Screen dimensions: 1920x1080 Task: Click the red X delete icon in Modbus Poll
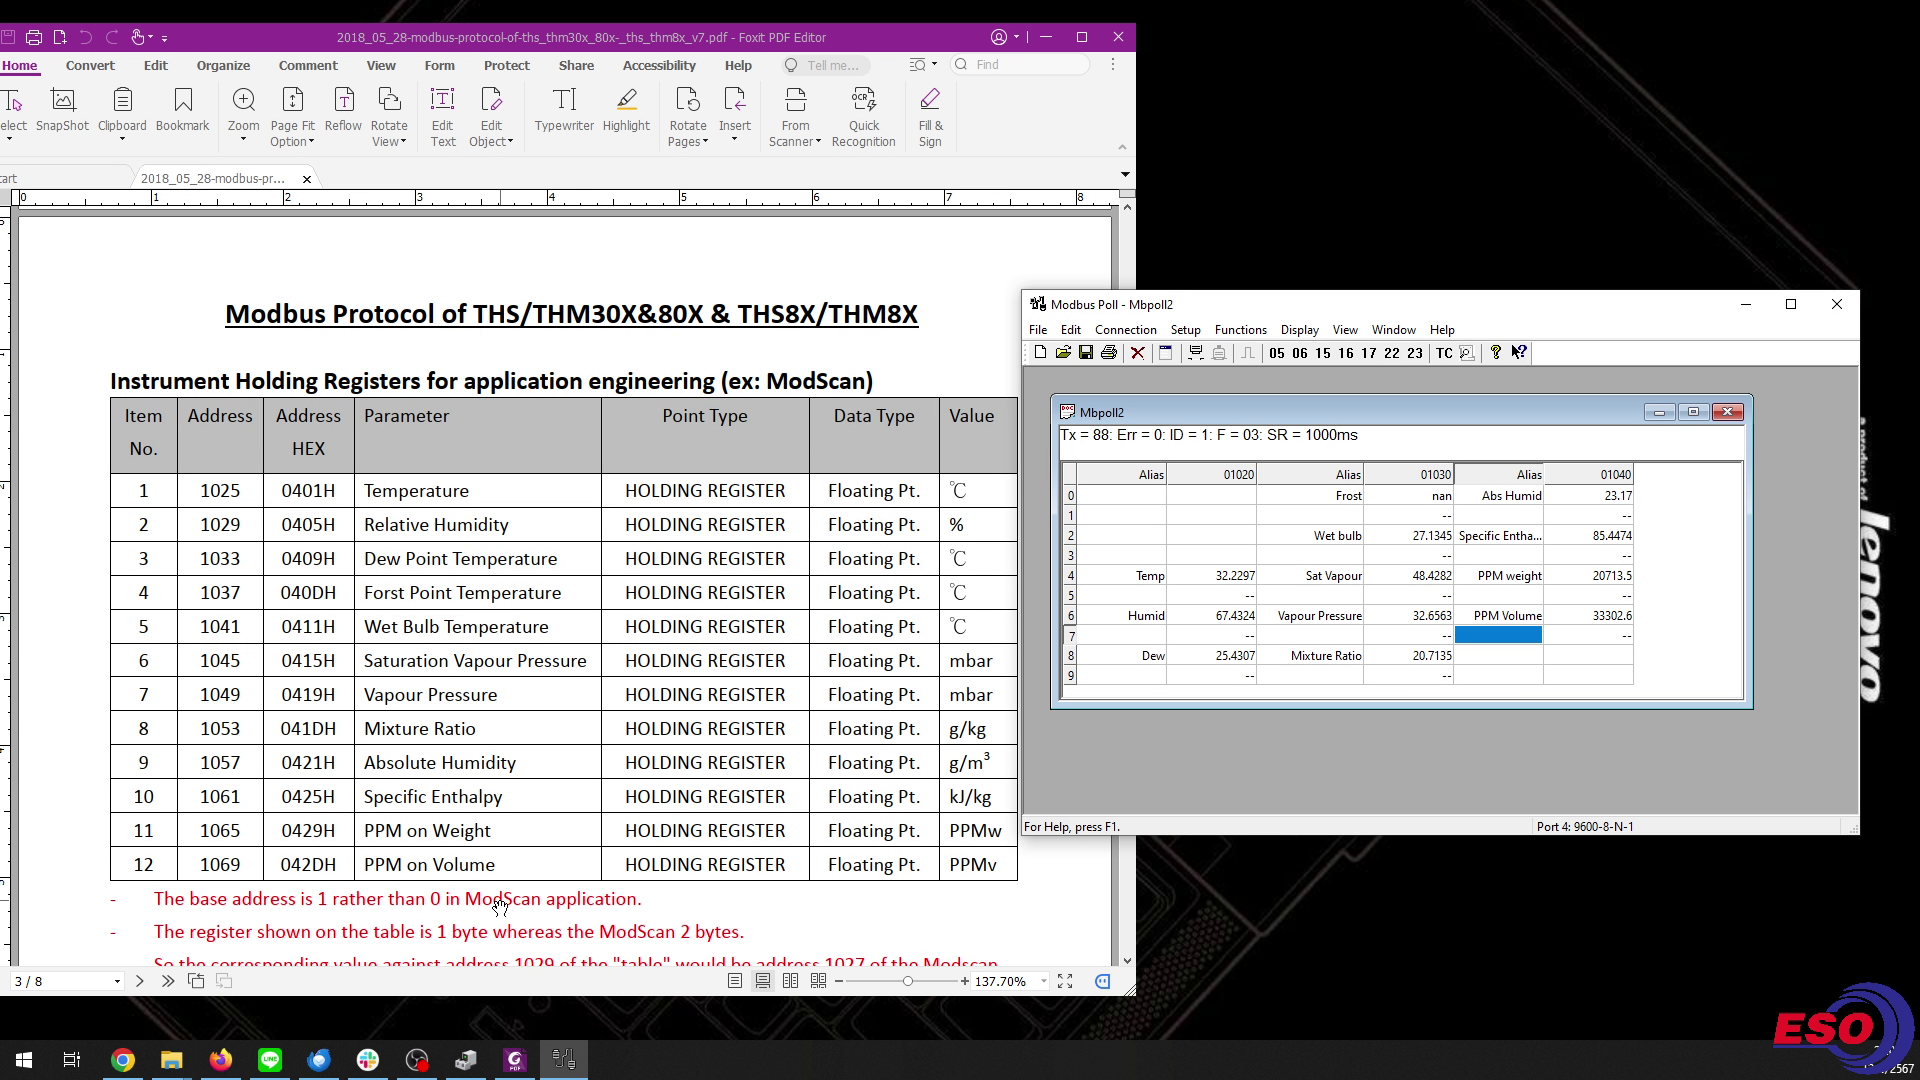[x=1137, y=353]
